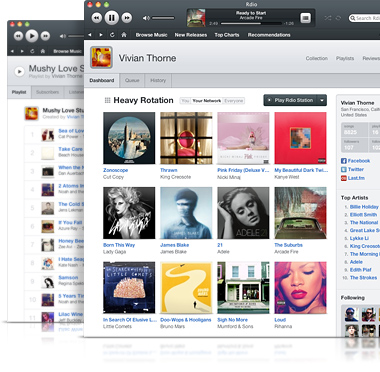This screenshot has width=380, height=372.
Task: Open the Pink Friday album cover
Action: [243, 138]
